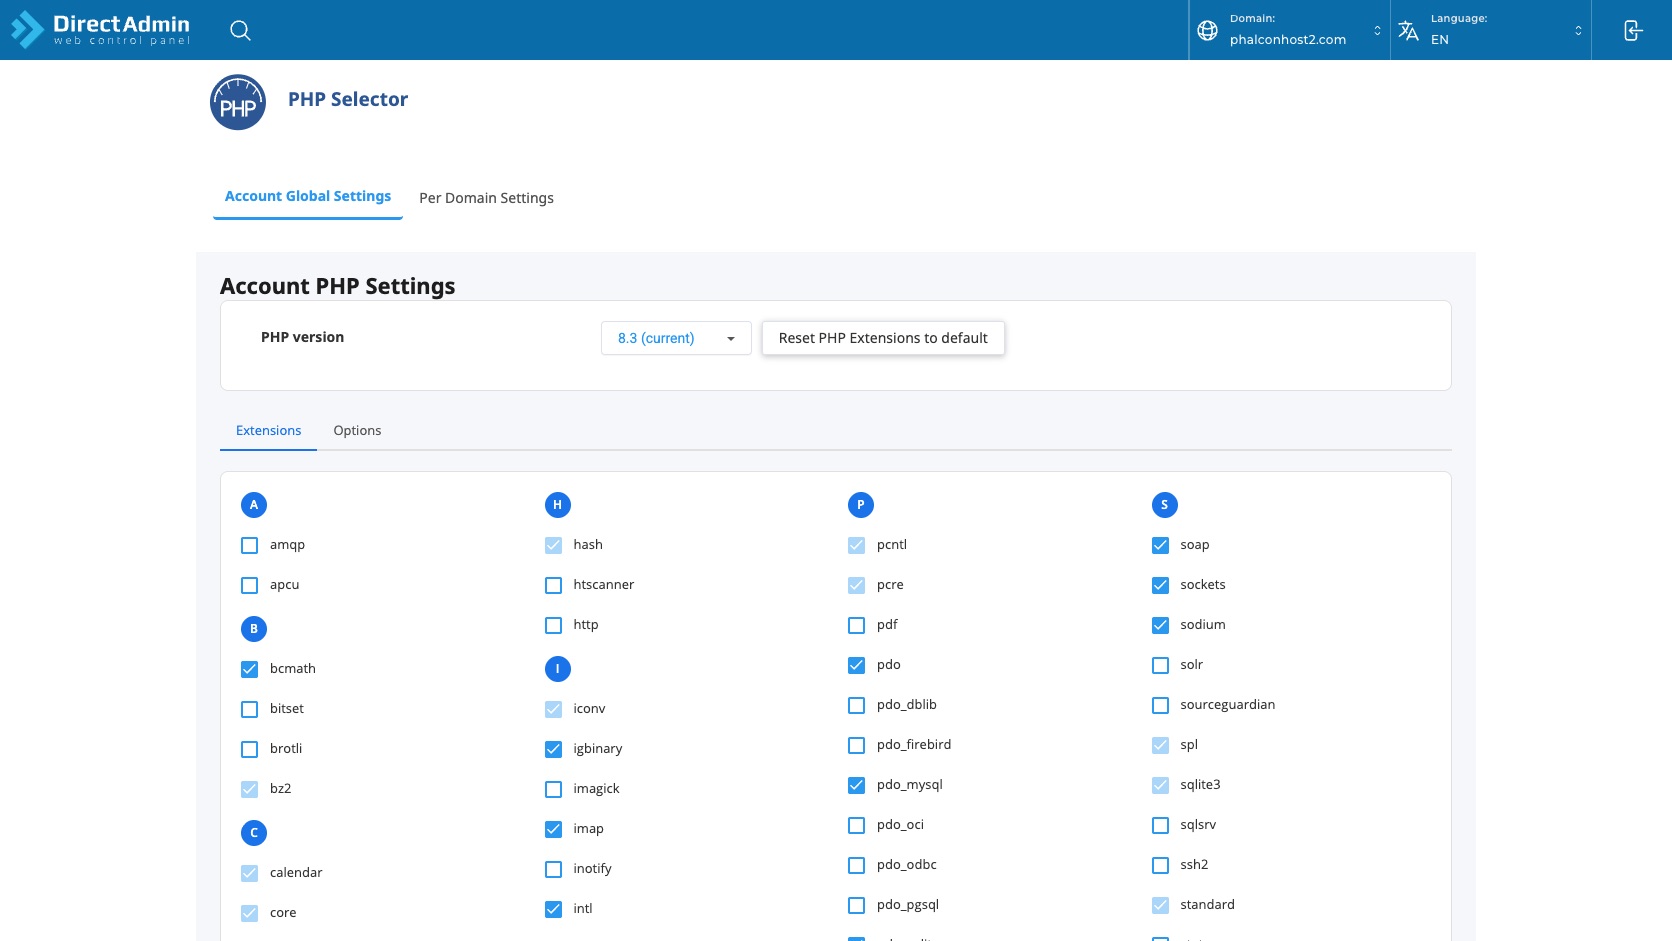Click Reset PHP Extensions to default
This screenshot has height=941, width=1672.
[883, 338]
